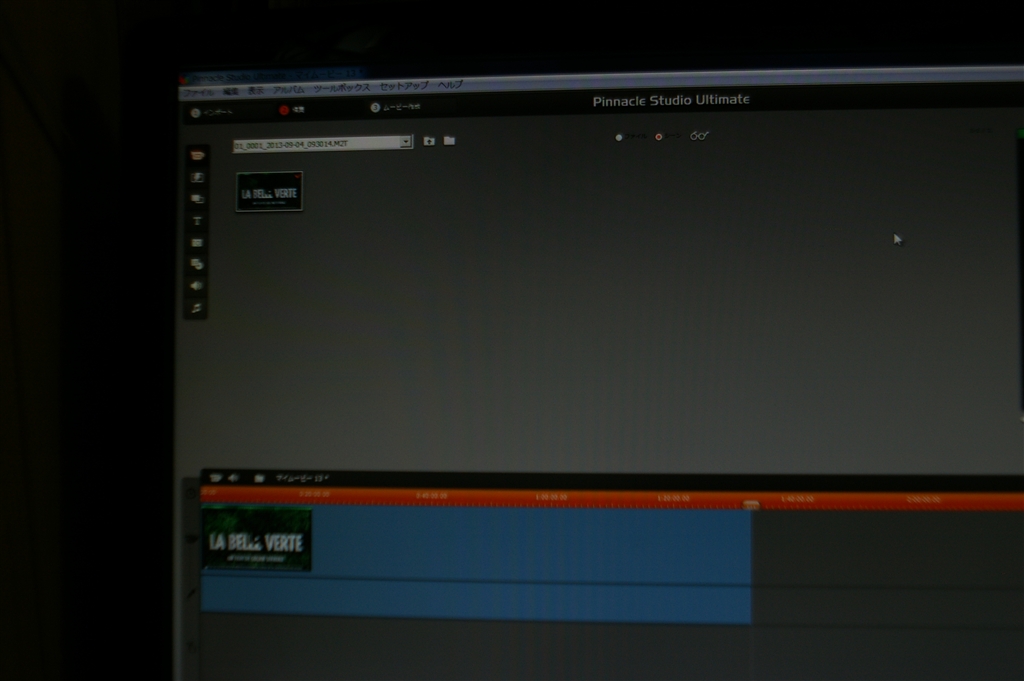Open the Montage themes album icon
This screenshot has height=681, width=1024.
[197, 199]
